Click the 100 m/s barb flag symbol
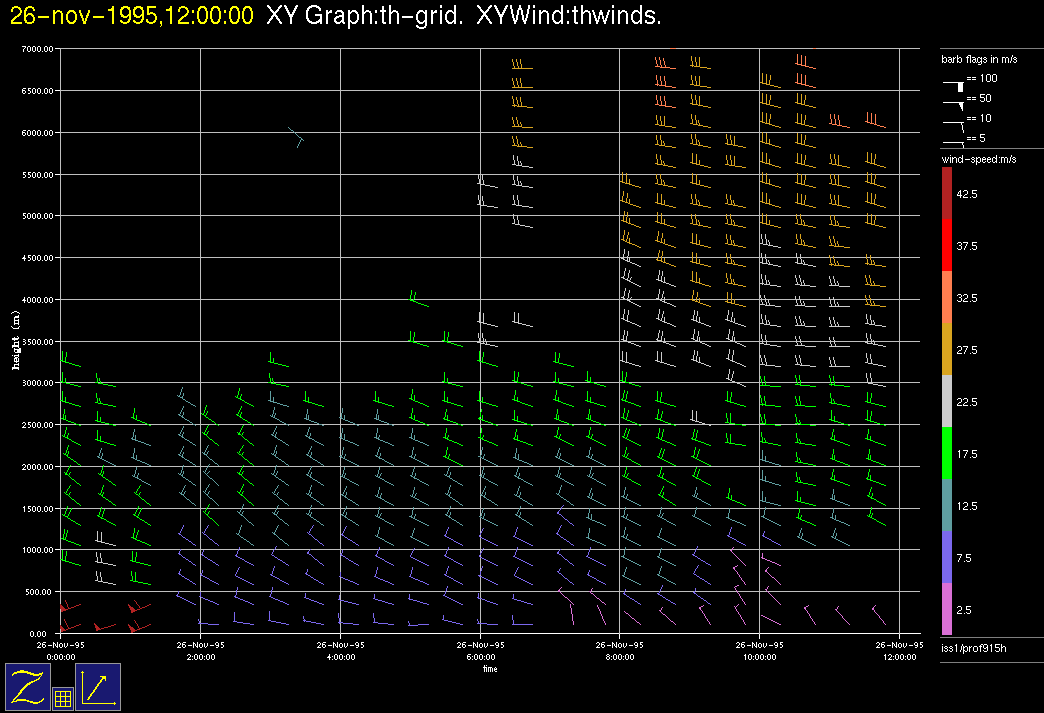1044x713 pixels. click(955, 84)
